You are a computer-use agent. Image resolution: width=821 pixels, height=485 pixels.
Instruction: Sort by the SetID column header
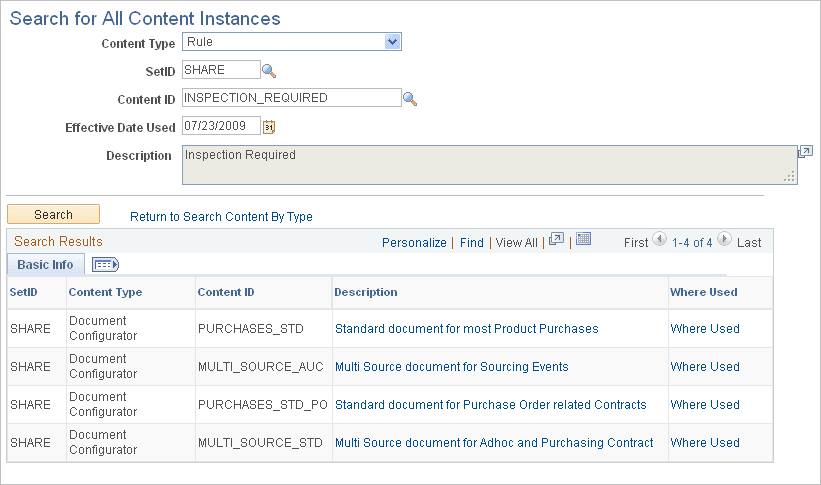pos(24,292)
